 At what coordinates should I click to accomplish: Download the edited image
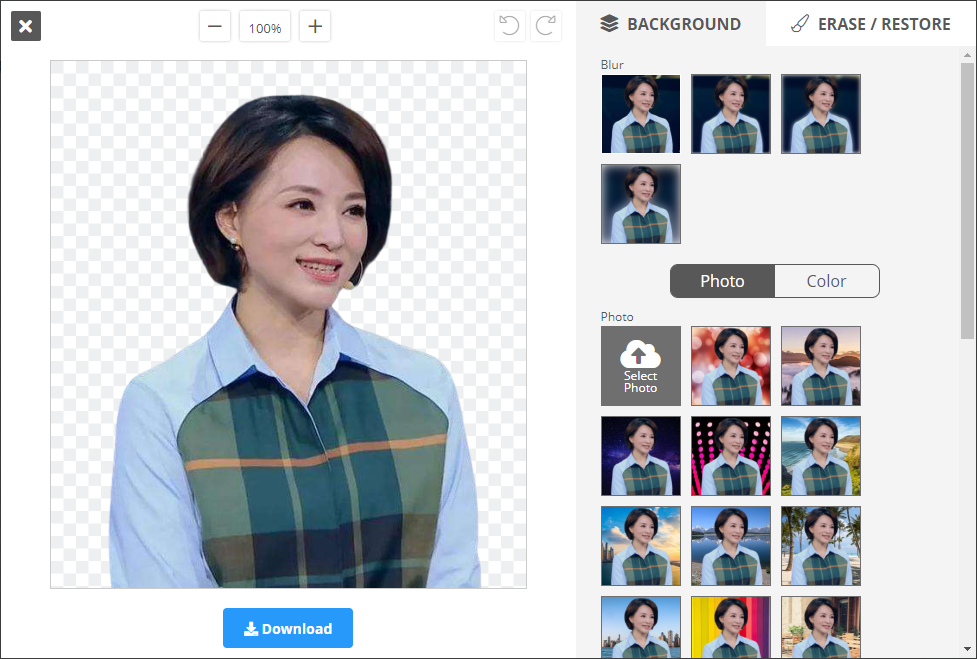click(288, 628)
